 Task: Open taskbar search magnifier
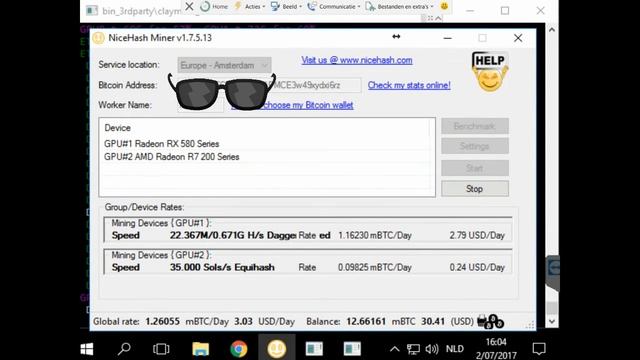[x=124, y=349]
